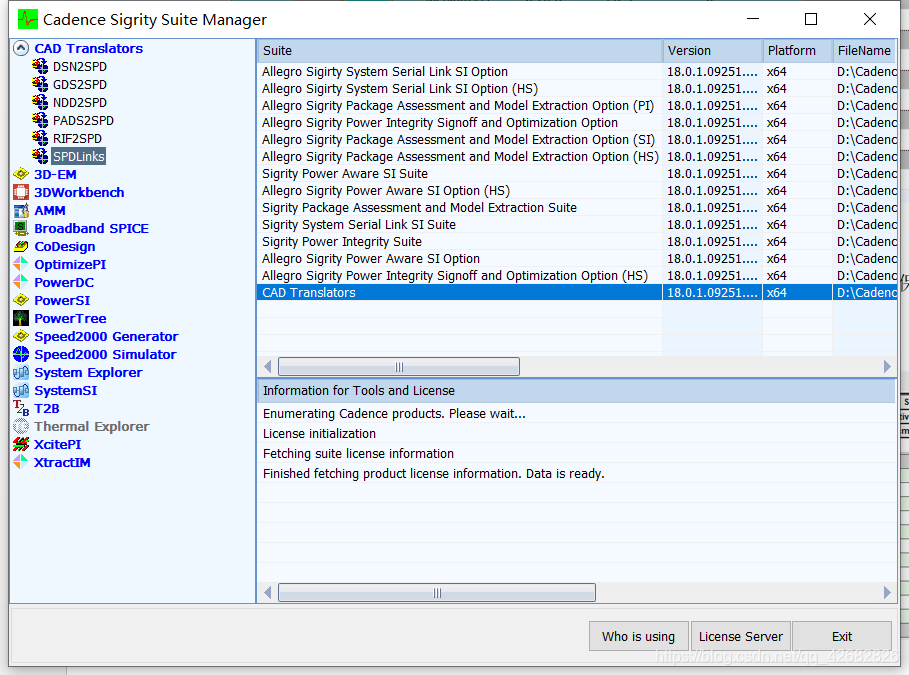Select the Sigrity System Serial Link SI Suite row
This screenshot has height=675, width=909.
[x=577, y=224]
